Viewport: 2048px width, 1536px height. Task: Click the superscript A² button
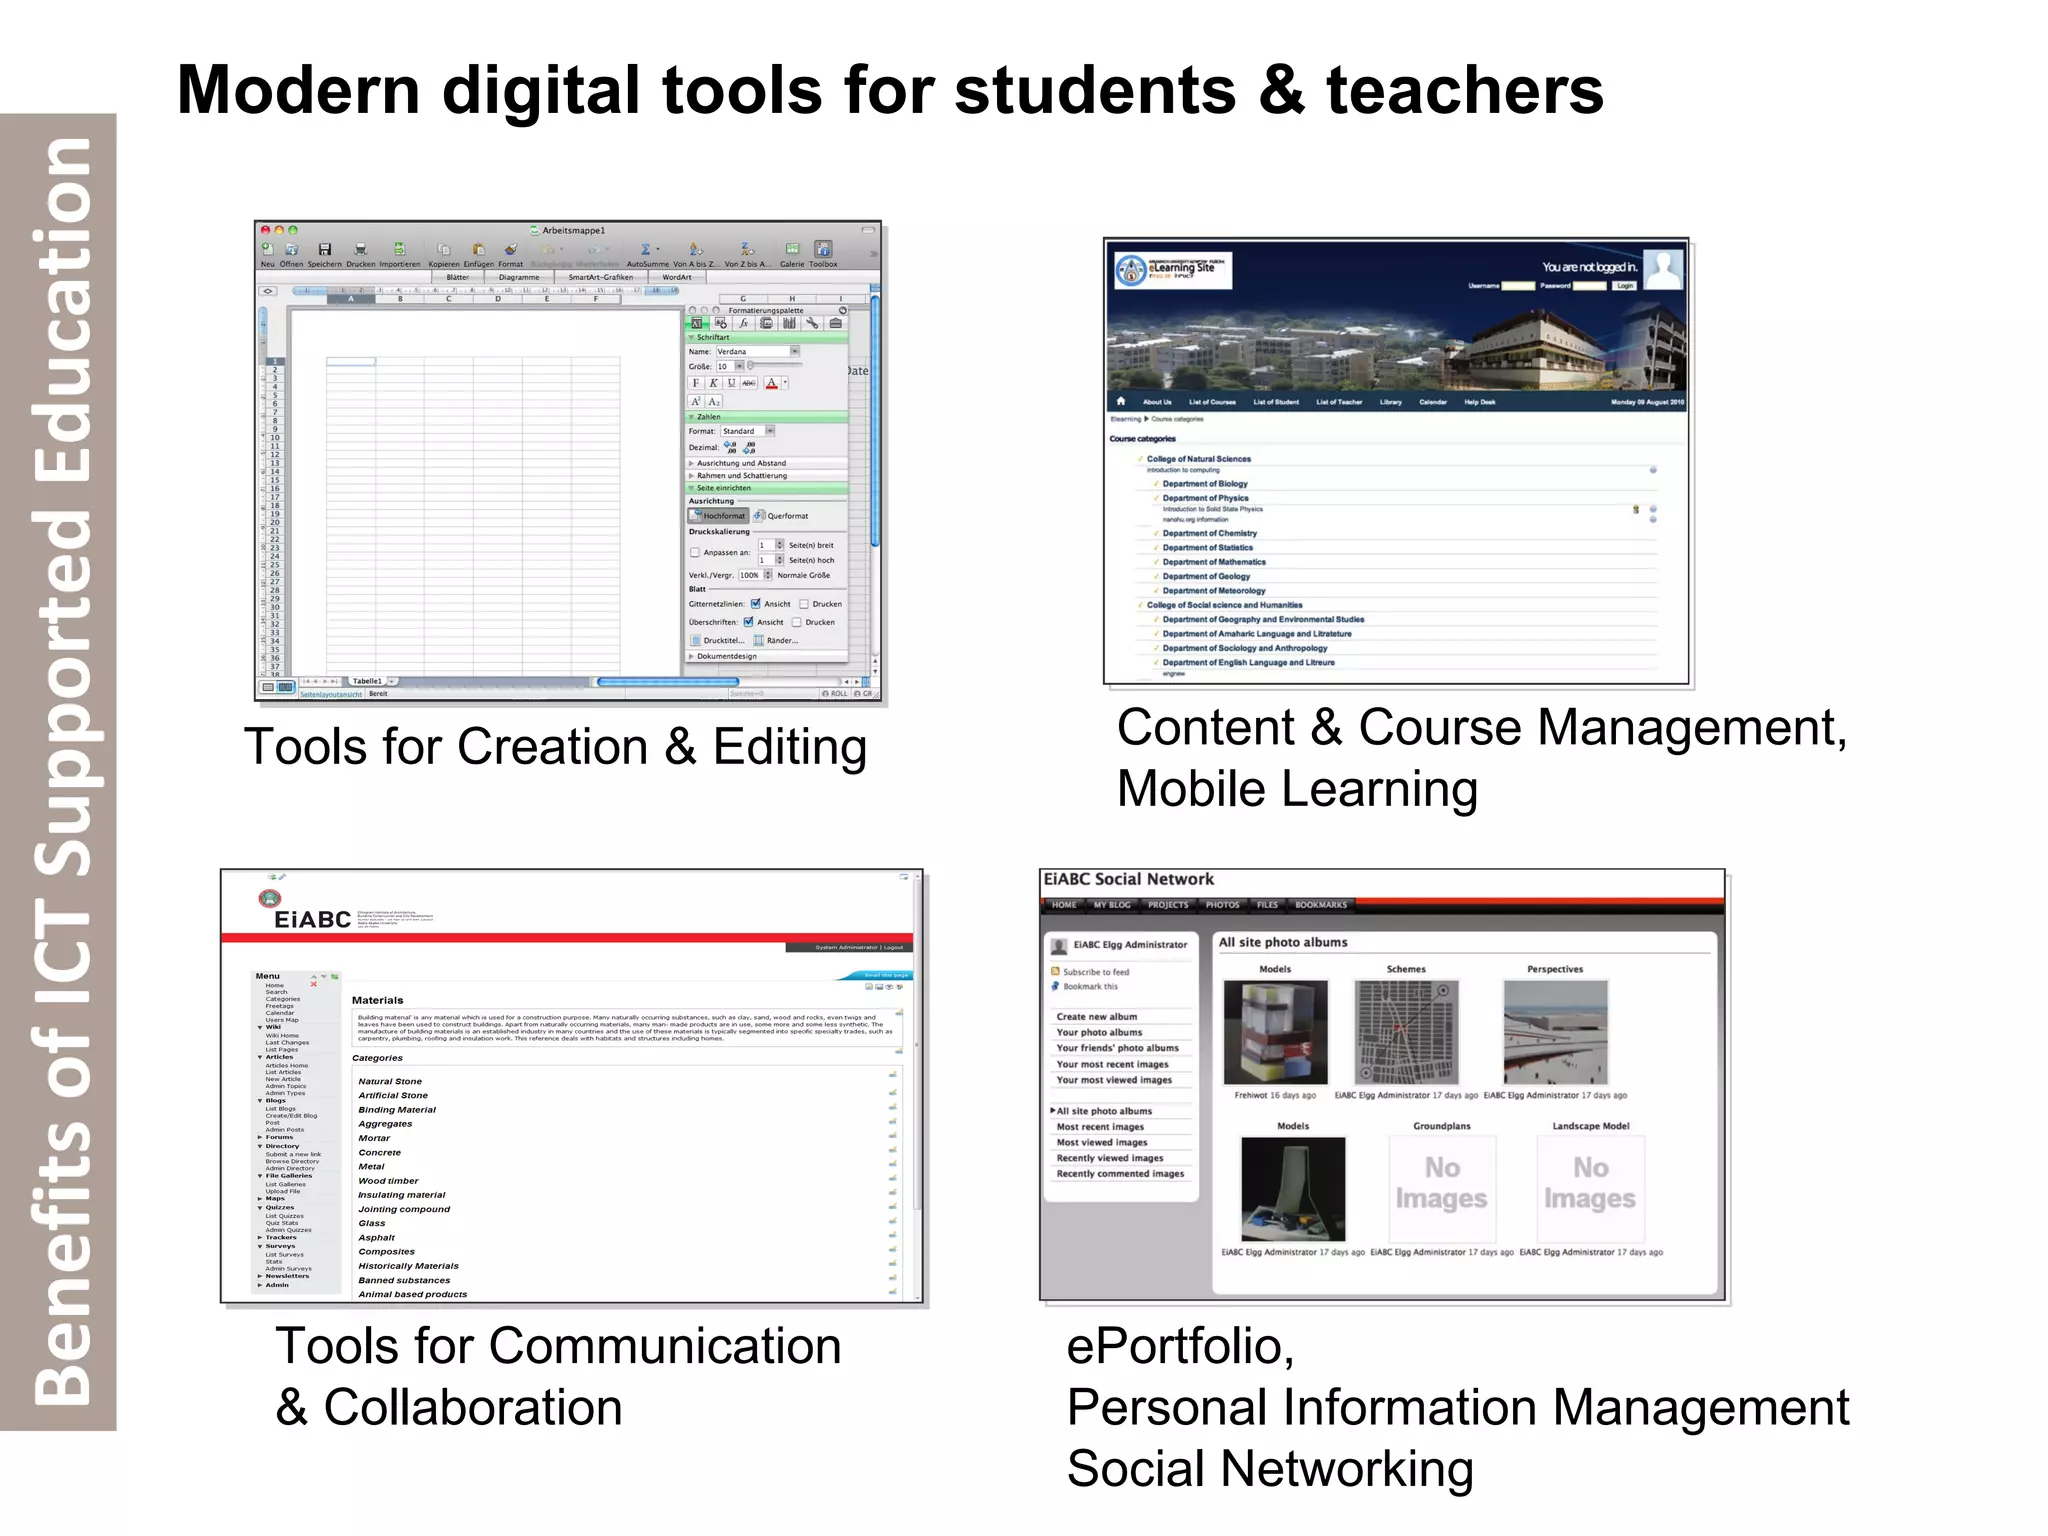[696, 401]
